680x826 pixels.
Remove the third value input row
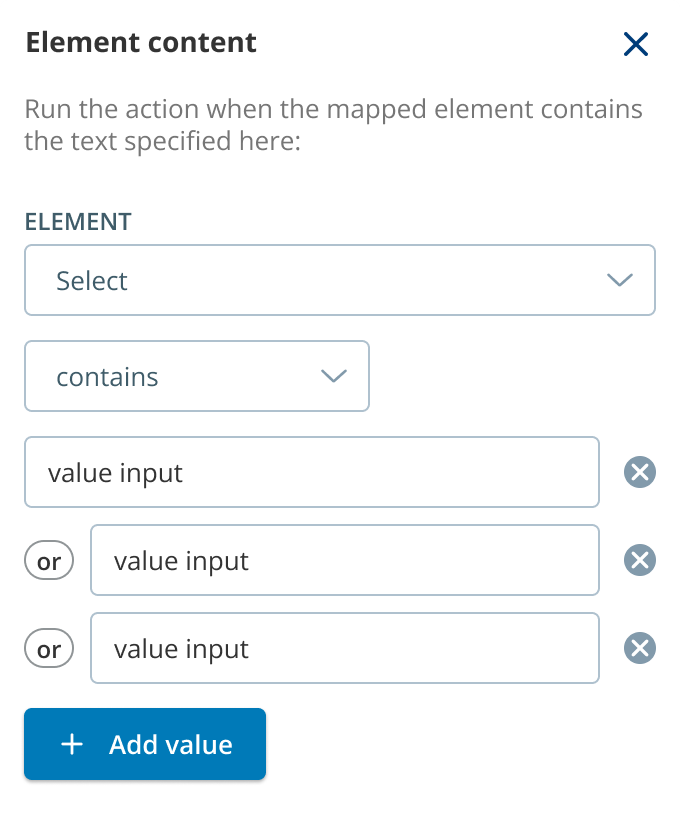click(x=640, y=648)
